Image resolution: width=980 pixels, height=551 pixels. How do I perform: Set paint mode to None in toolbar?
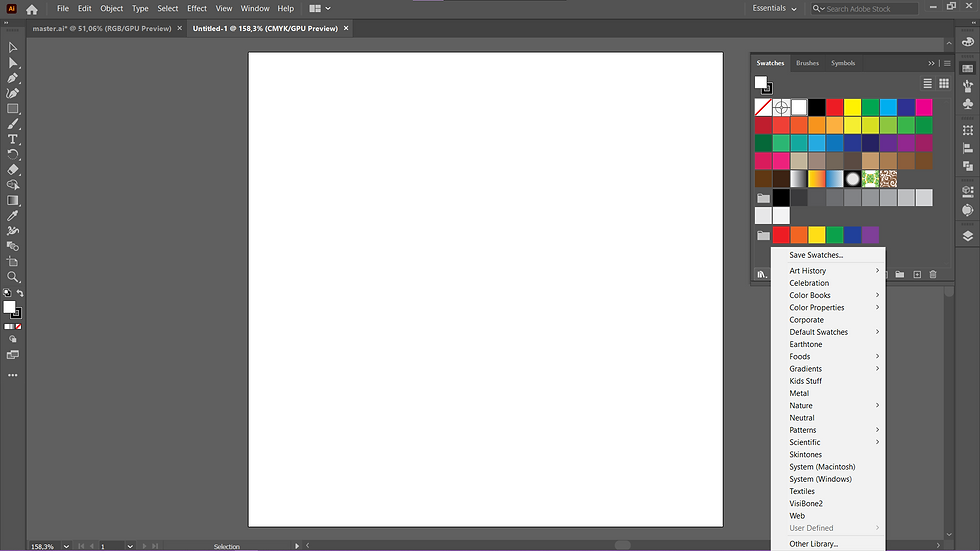point(19,327)
